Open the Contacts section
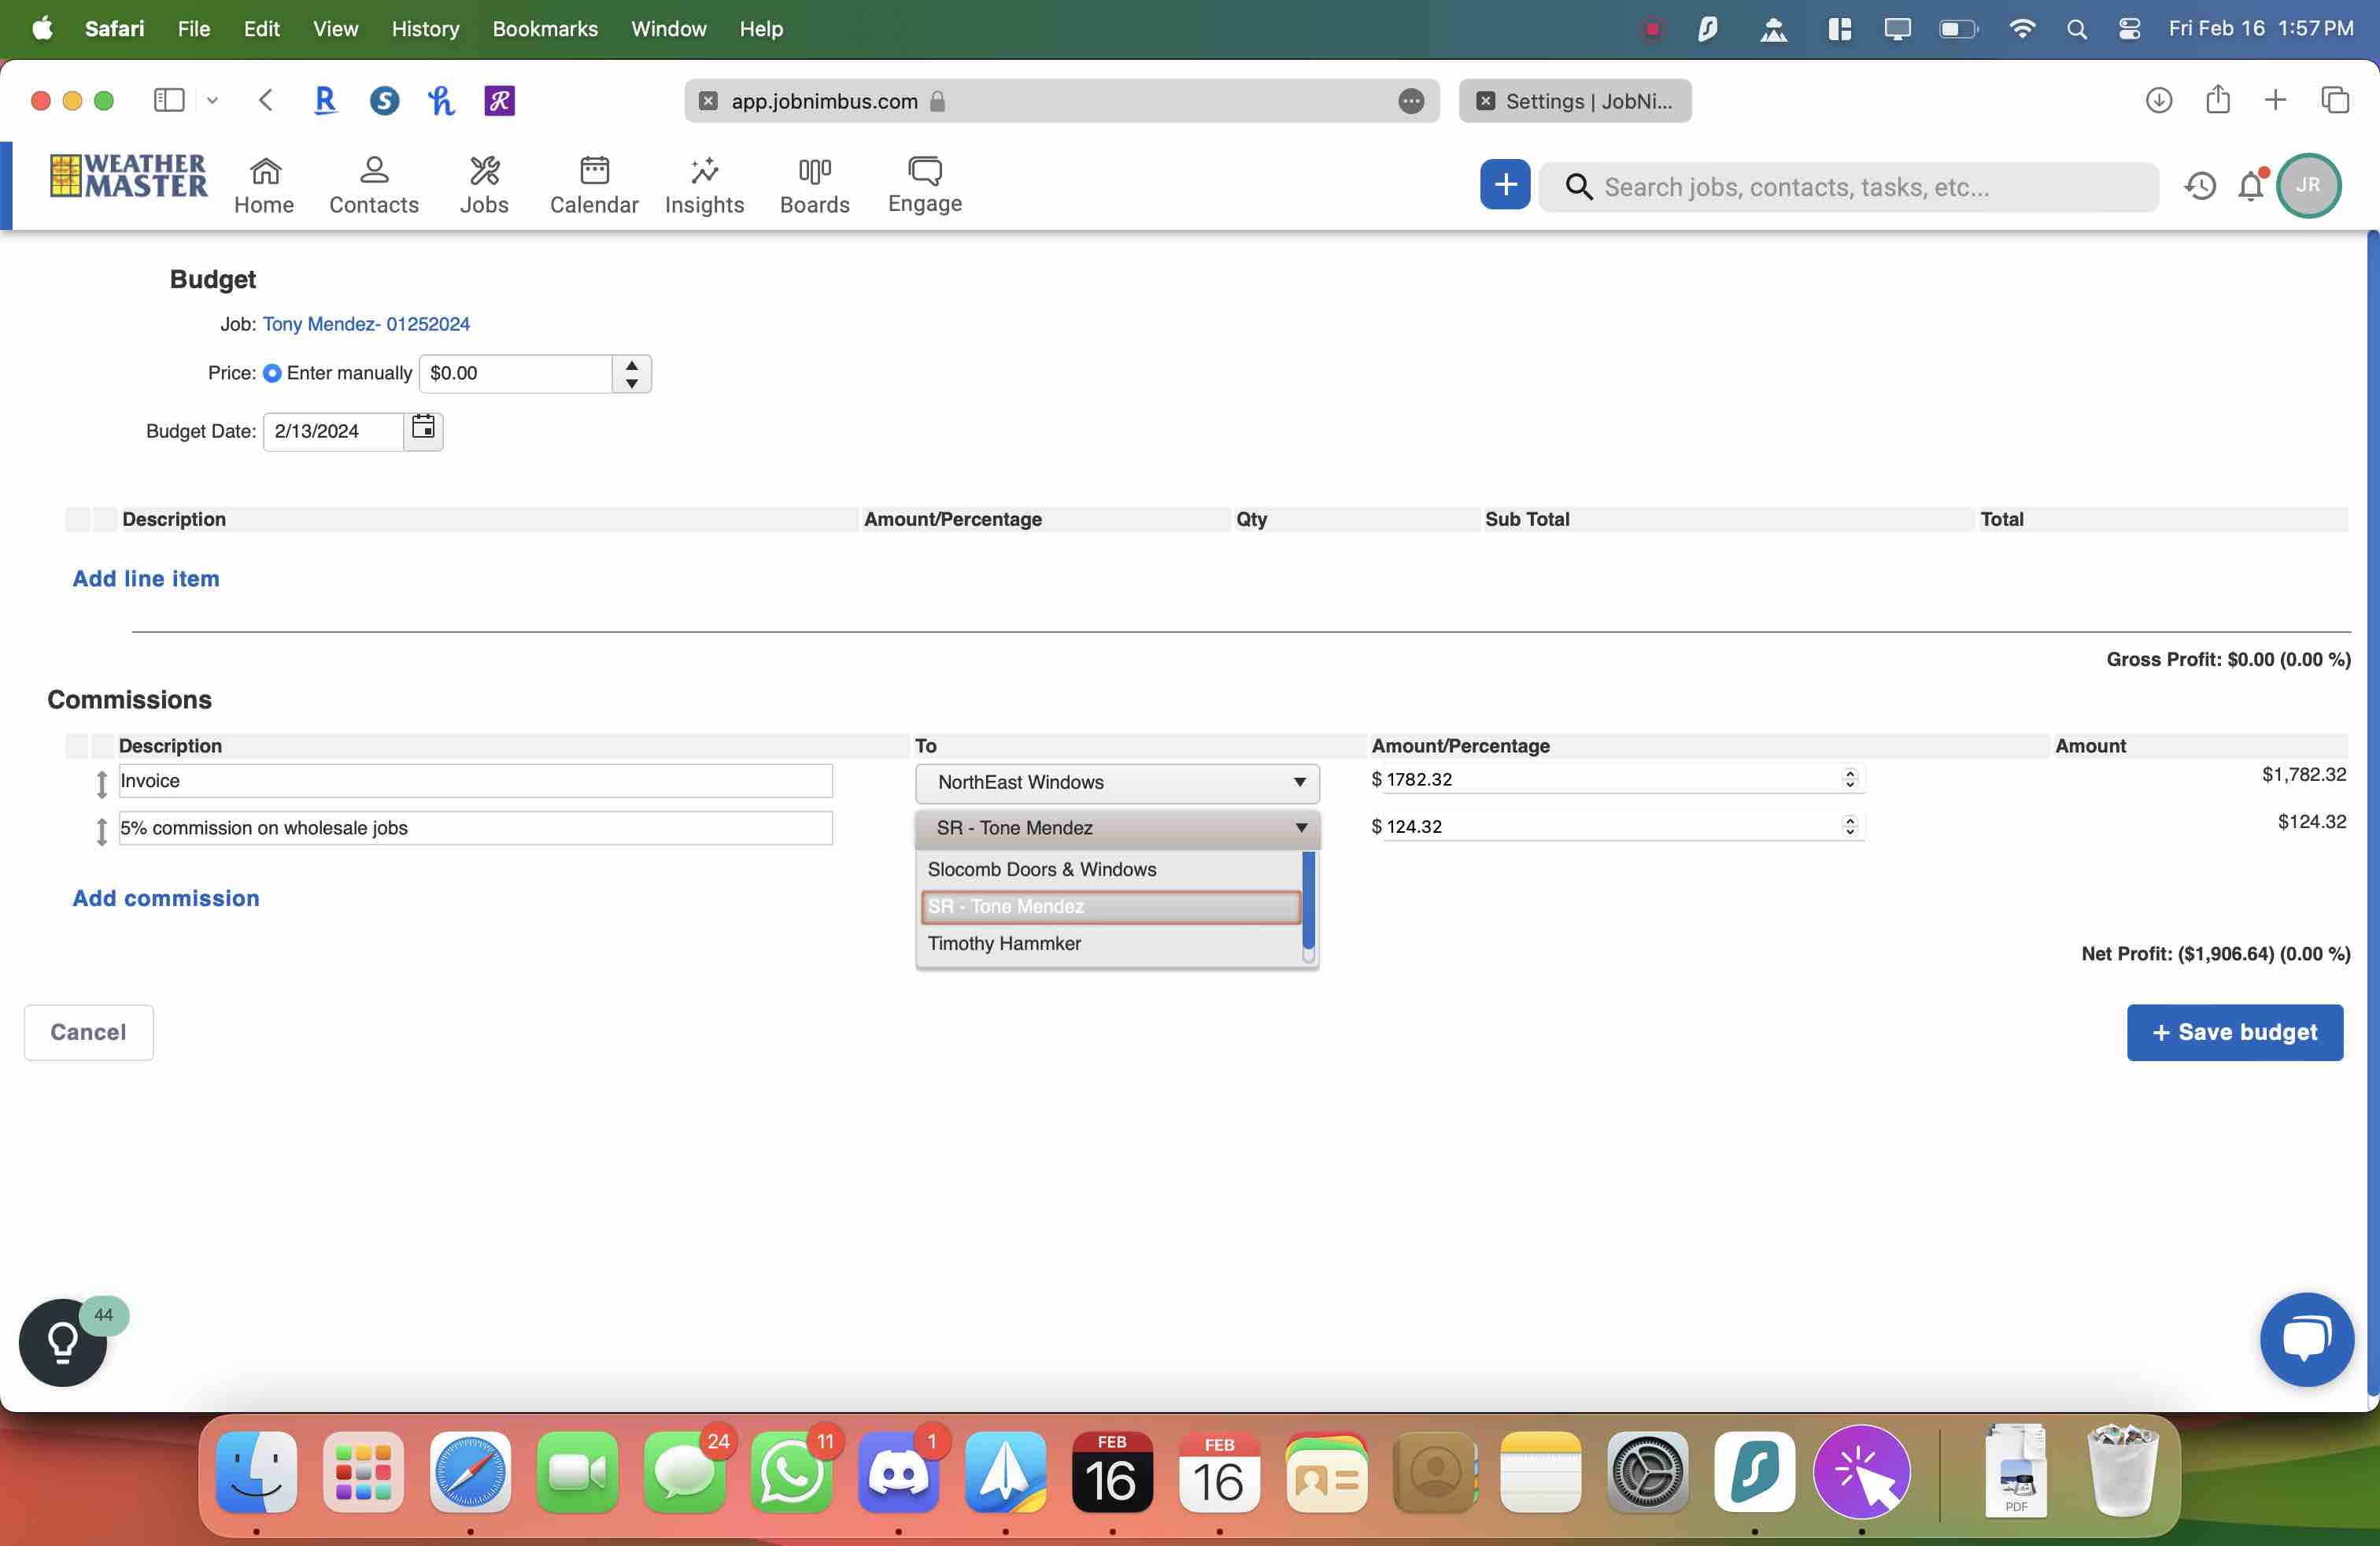 click(373, 184)
